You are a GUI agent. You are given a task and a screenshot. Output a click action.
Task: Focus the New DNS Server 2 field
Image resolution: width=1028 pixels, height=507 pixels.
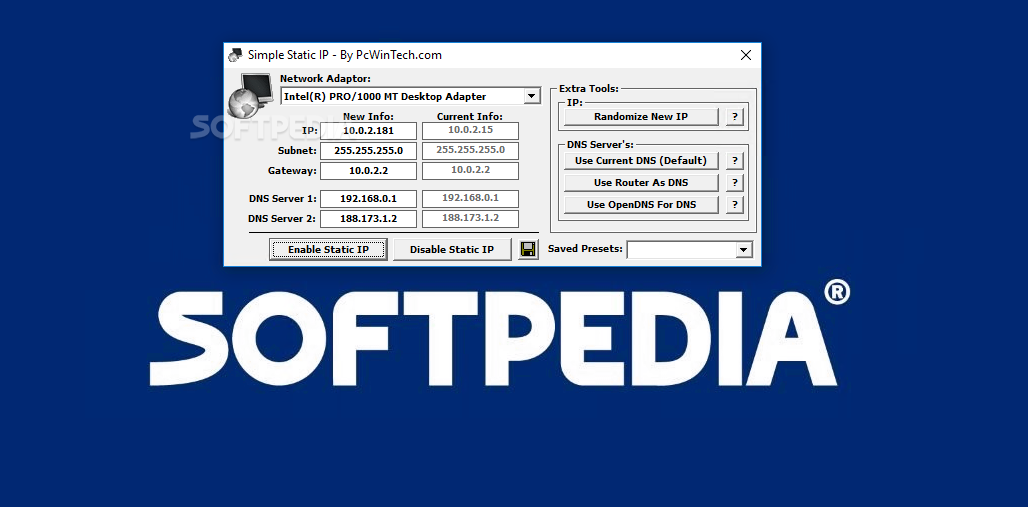(368, 219)
